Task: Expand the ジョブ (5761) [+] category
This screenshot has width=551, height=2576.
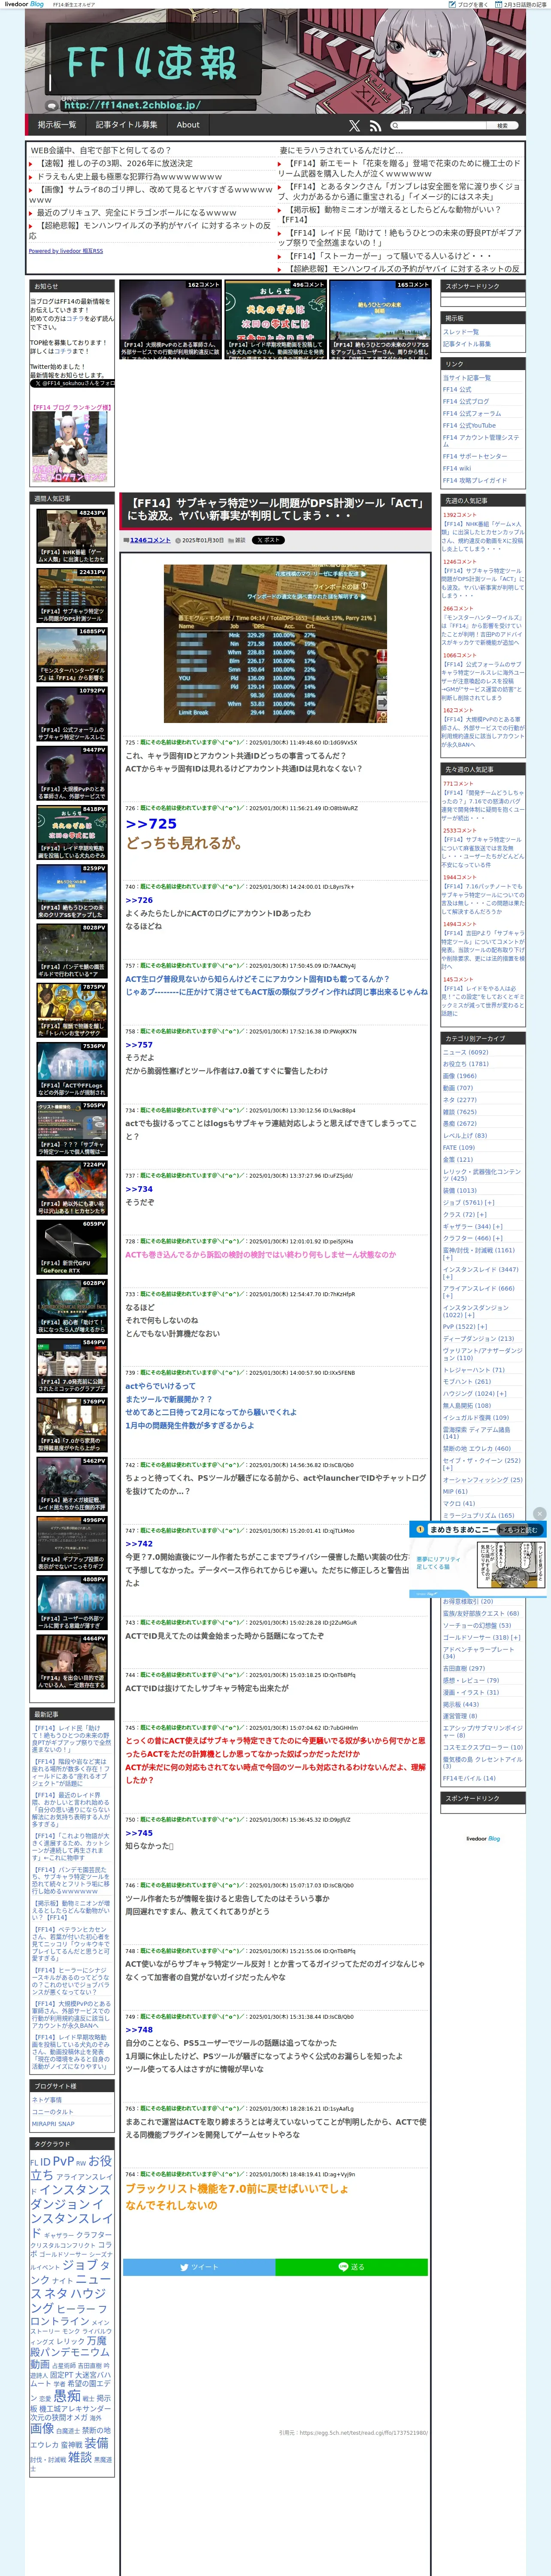Action: pos(468,1202)
